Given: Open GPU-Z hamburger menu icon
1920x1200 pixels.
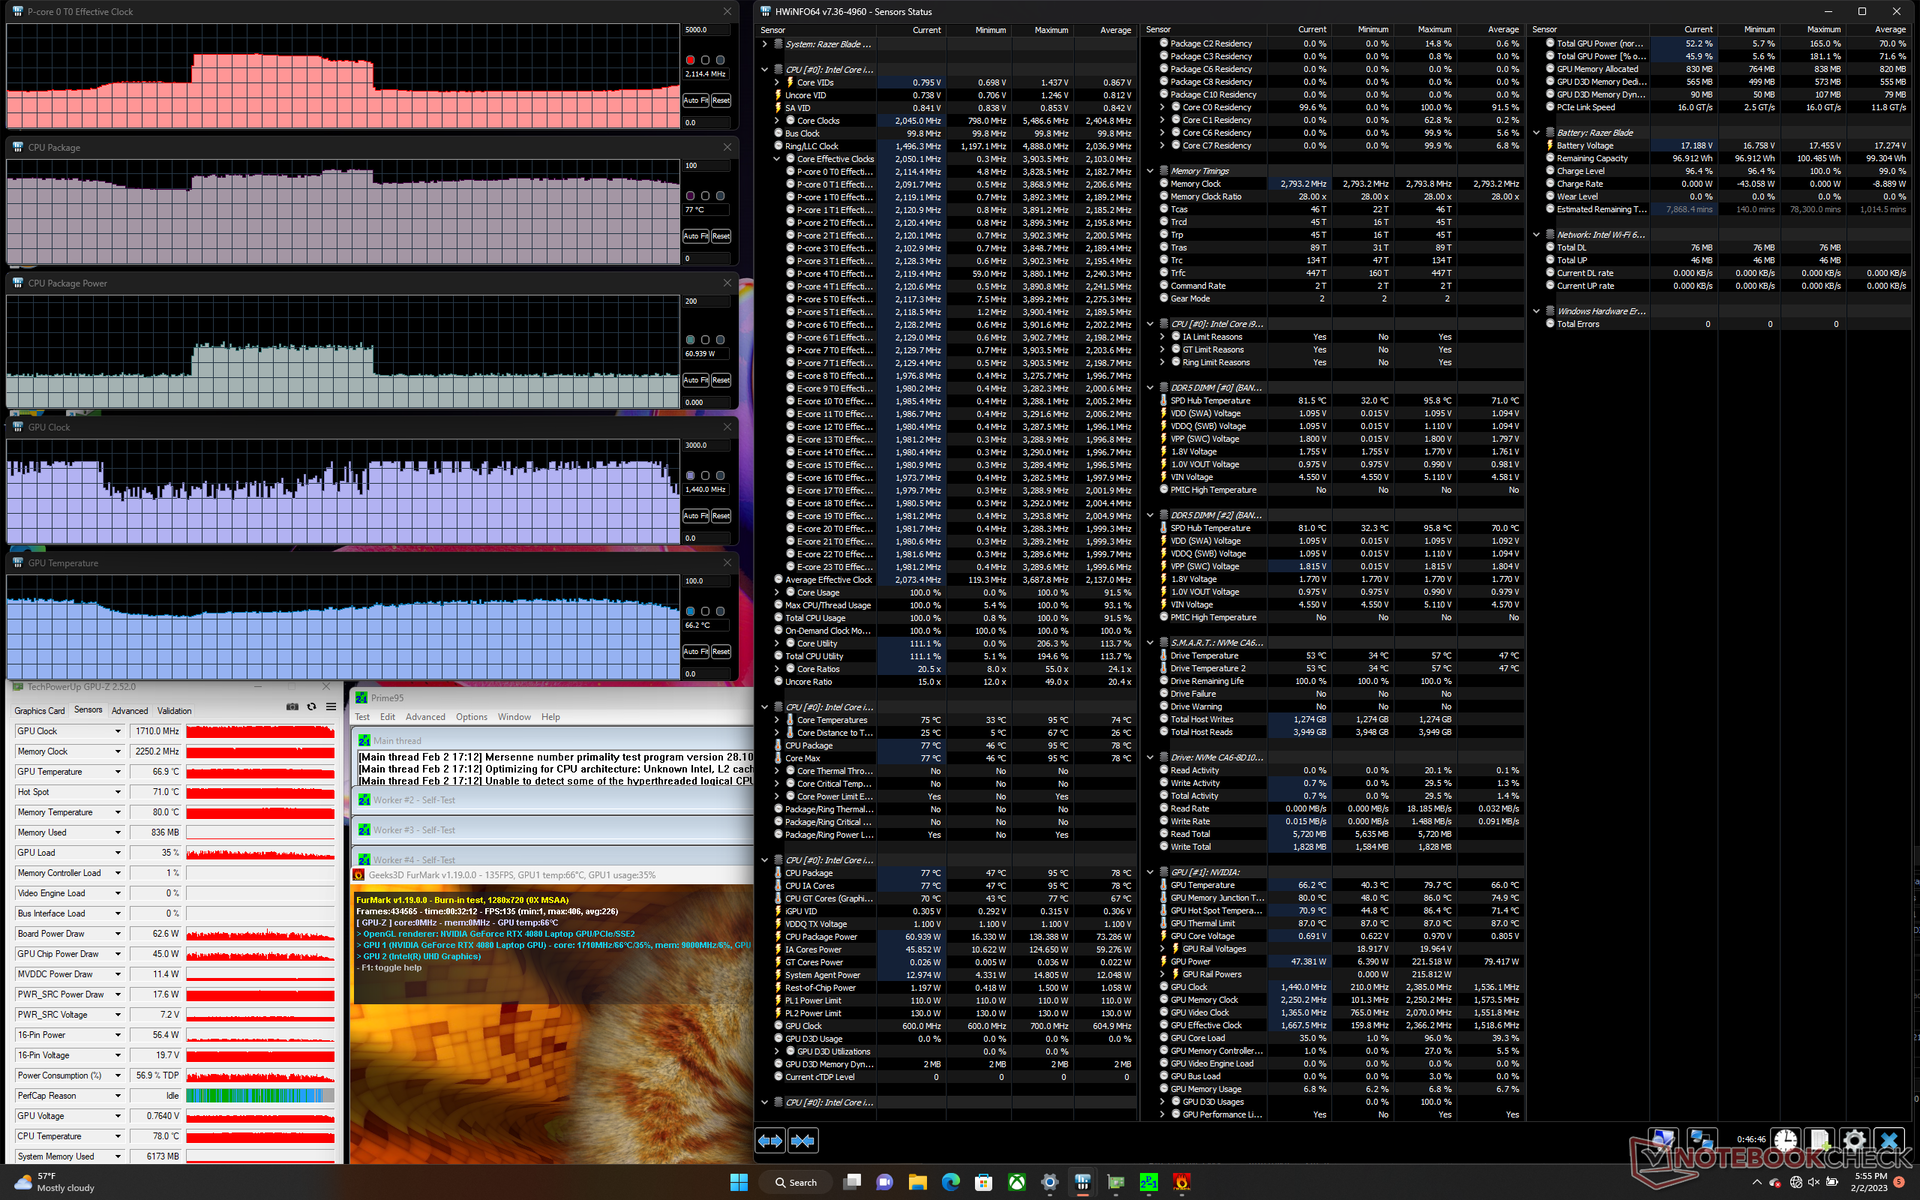Looking at the screenshot, I should 331,707.
